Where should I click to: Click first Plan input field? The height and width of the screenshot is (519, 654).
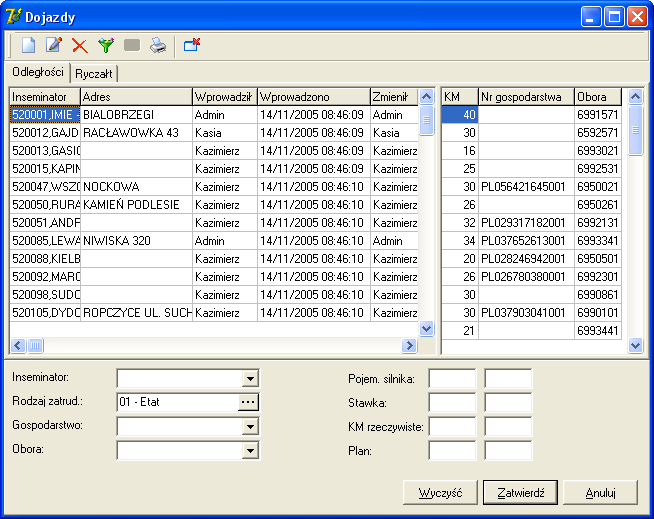pyautogui.click(x=452, y=451)
